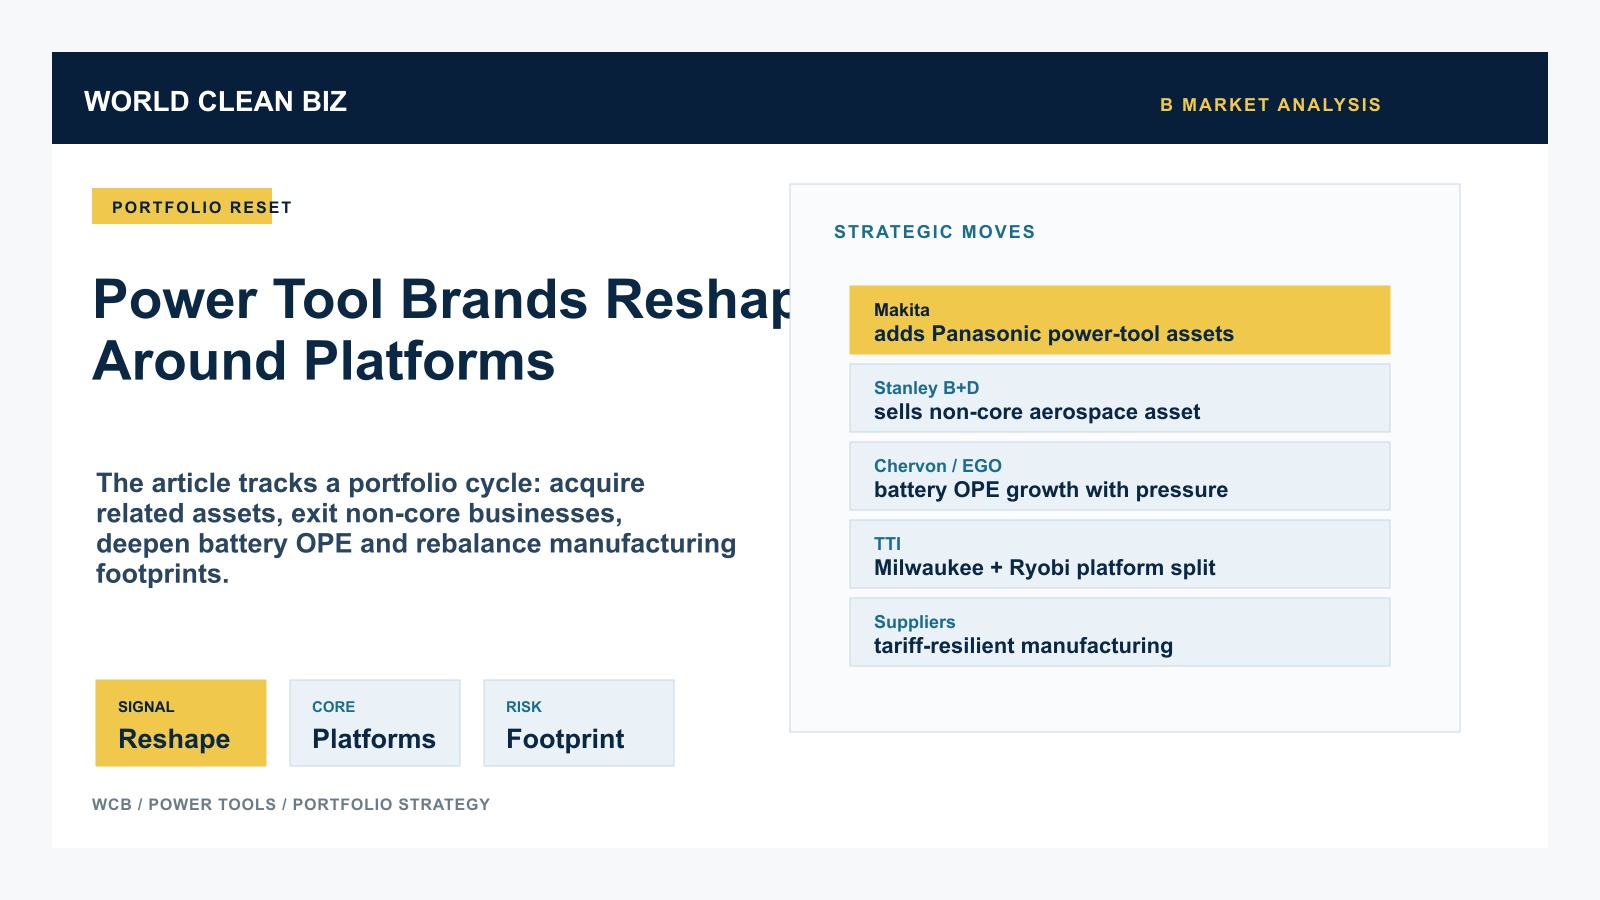The width and height of the screenshot is (1600, 900).
Task: Open the Makita Panasonic assets row
Action: (1120, 320)
